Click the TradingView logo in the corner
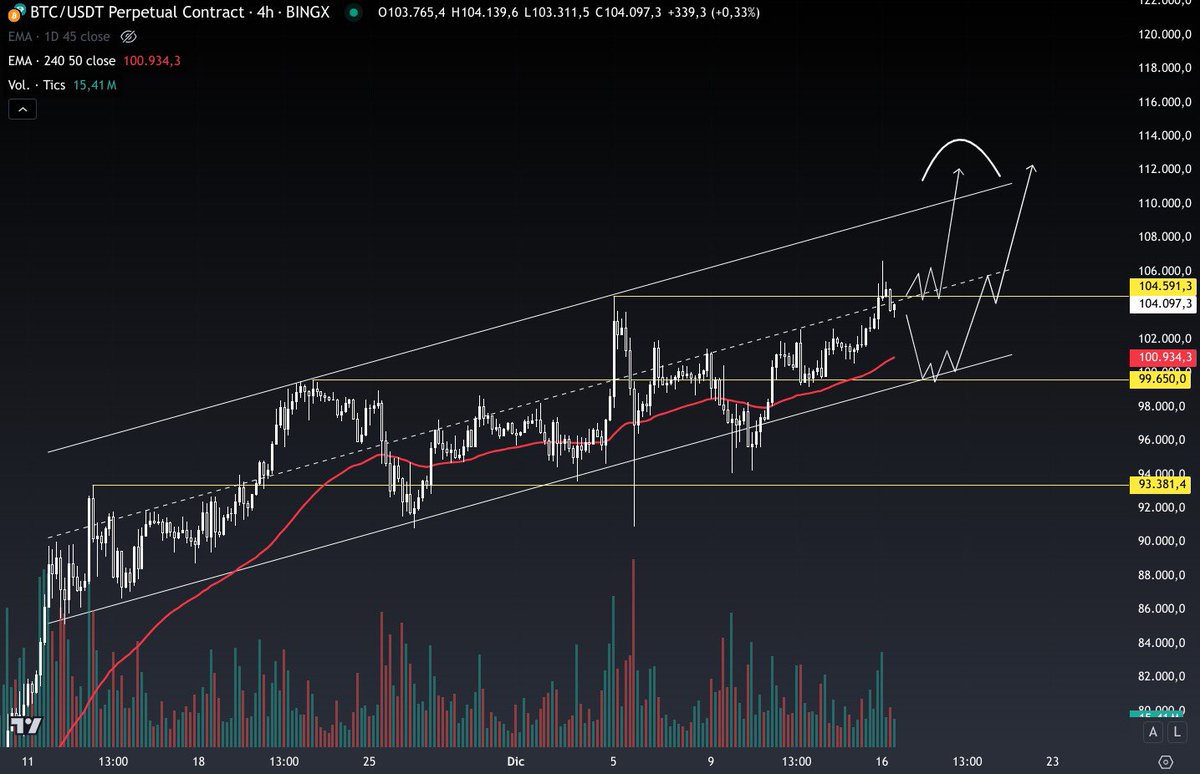Viewport: 1200px width, 774px height. coord(26,727)
